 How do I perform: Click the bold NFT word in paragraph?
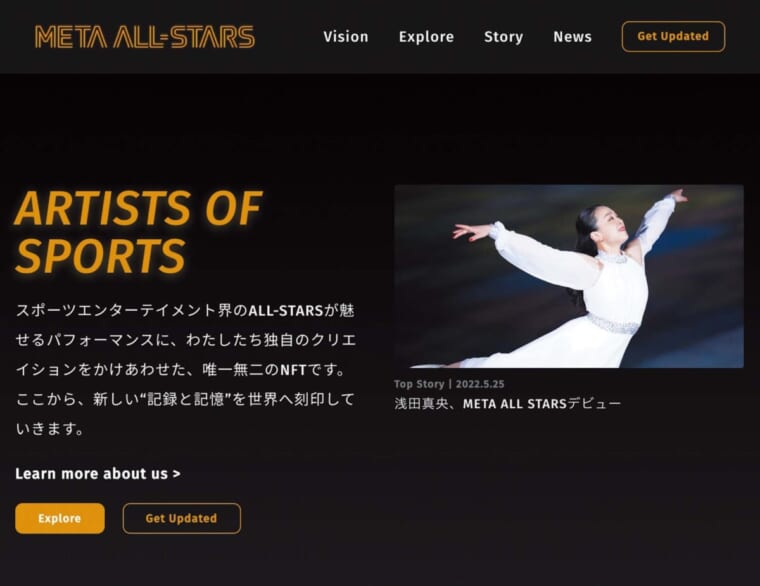click(293, 370)
